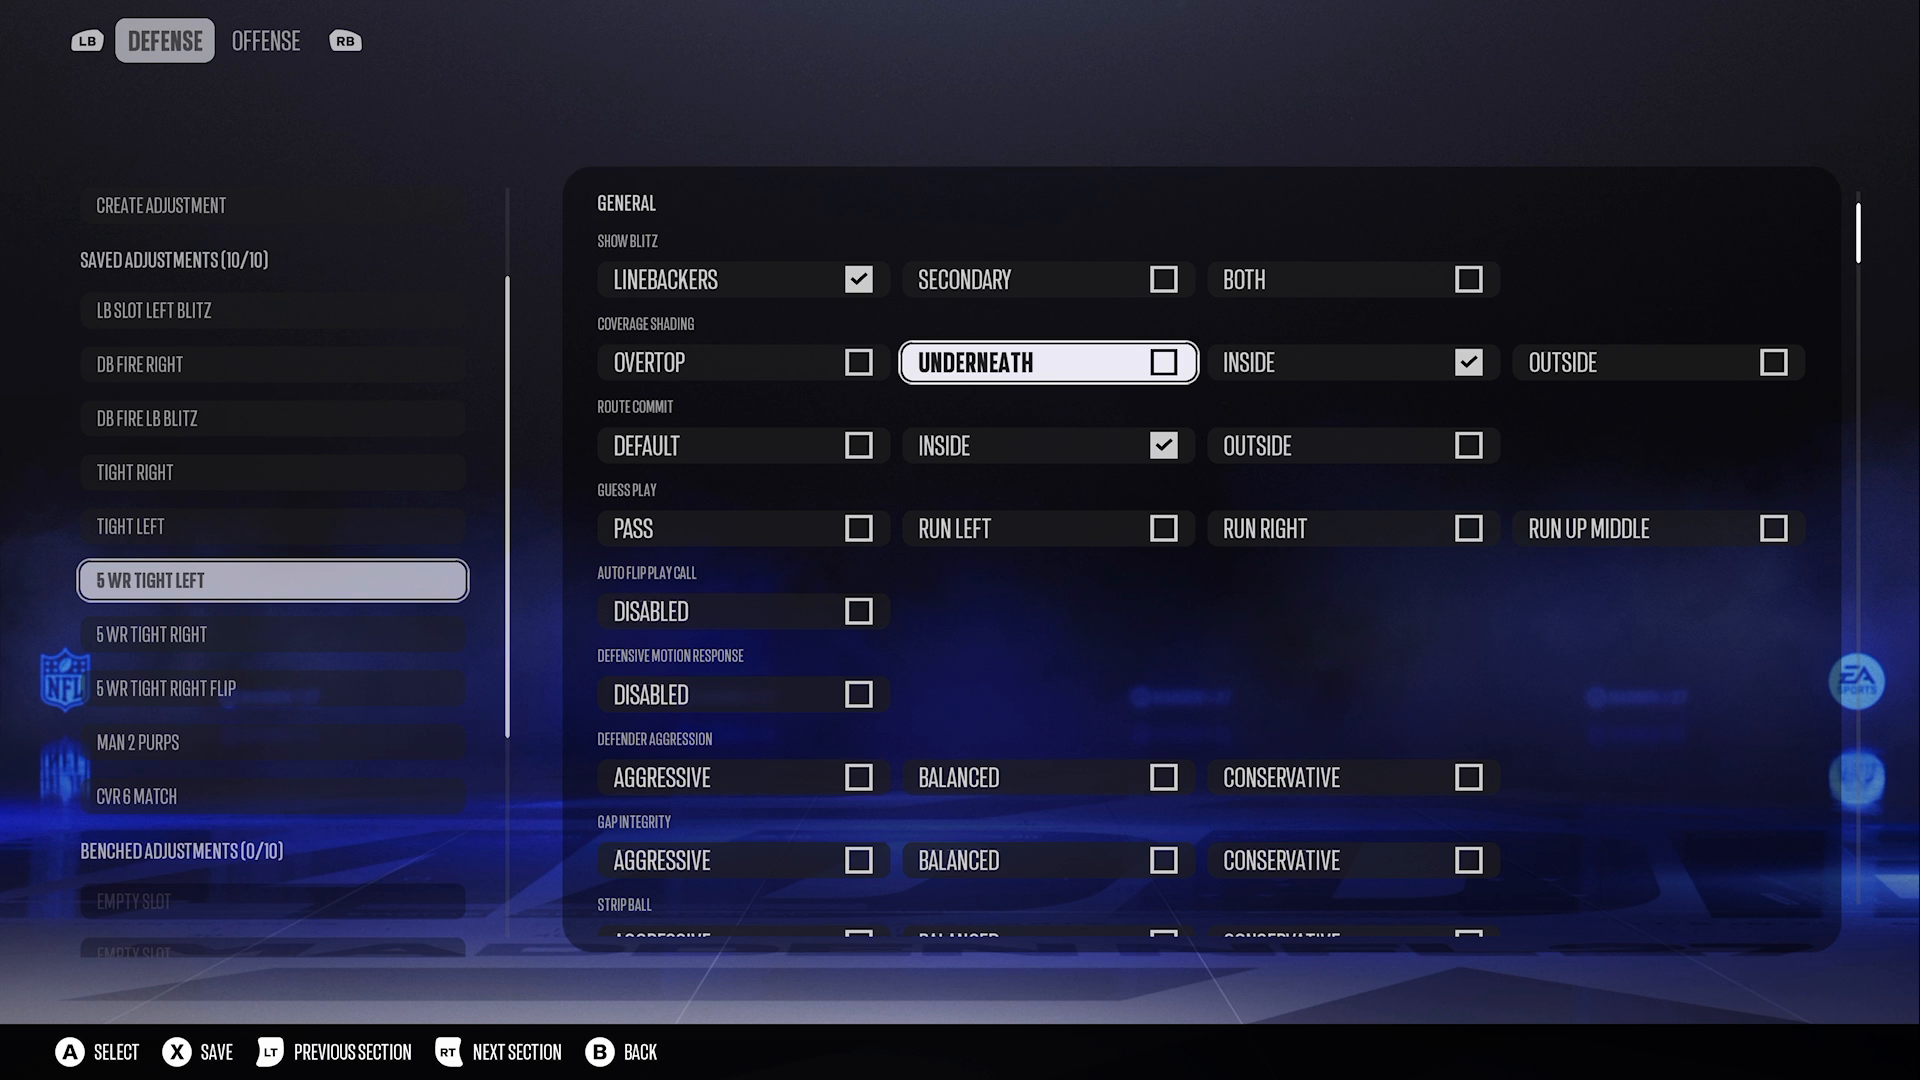Select LB Slot Left Blitz adjustment

272,311
